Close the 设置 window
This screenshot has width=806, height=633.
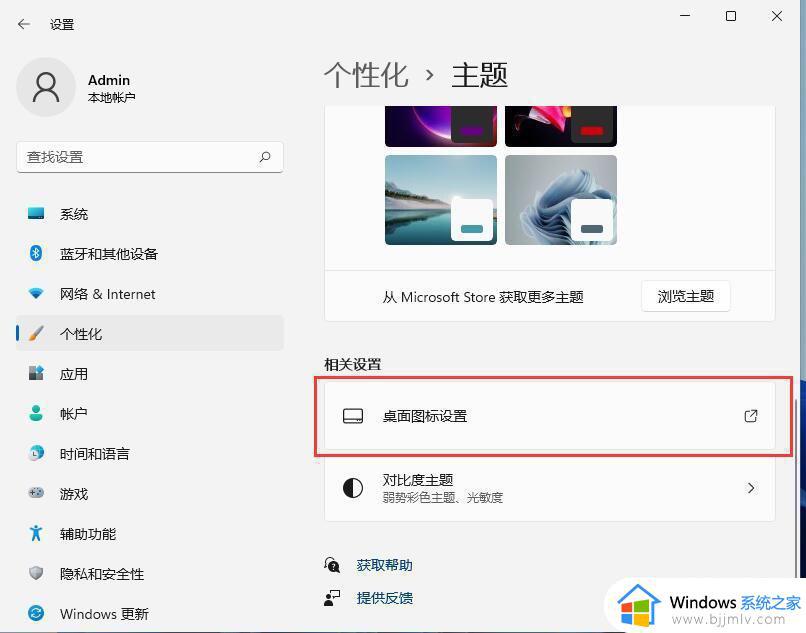(x=777, y=16)
